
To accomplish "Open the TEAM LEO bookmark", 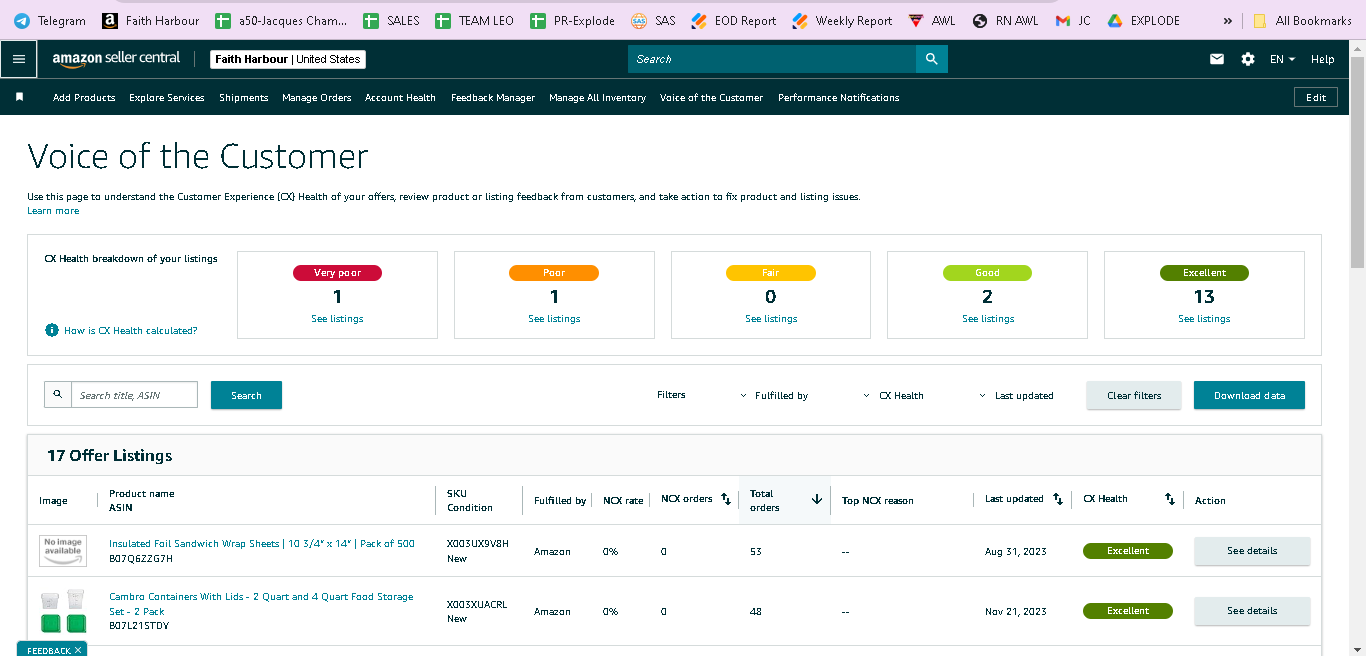I will pyautogui.click(x=475, y=20).
